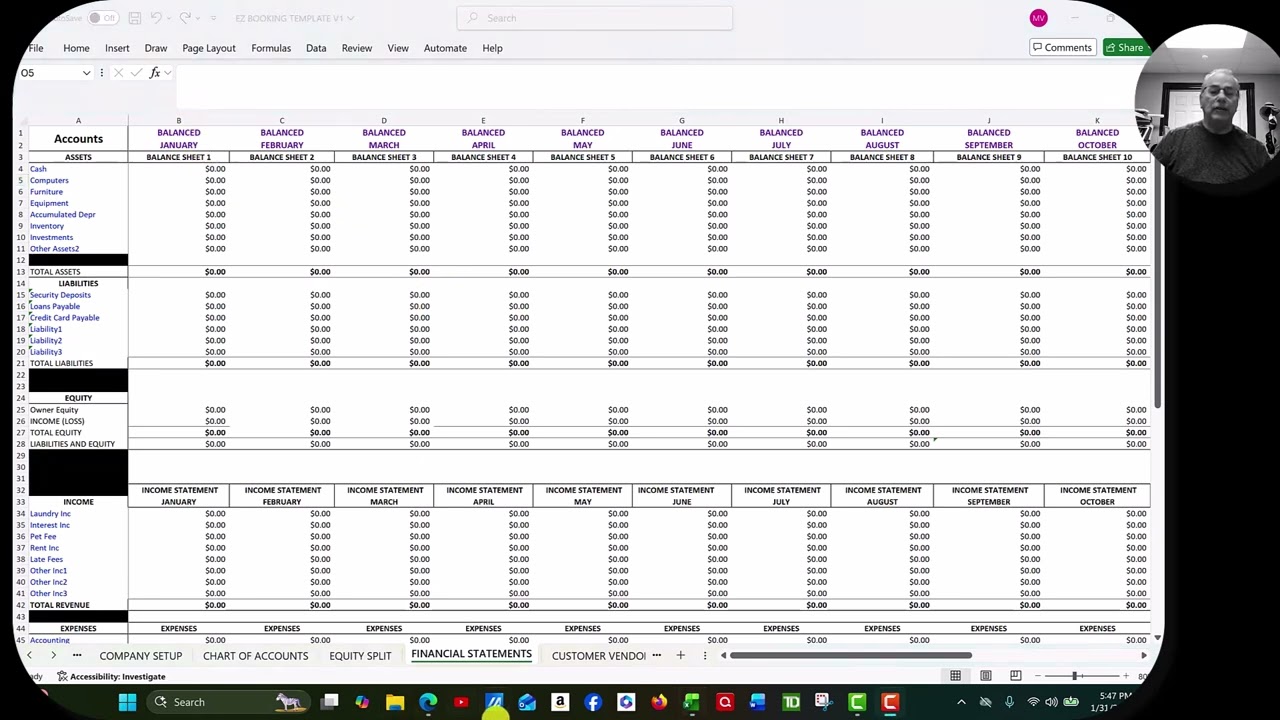1280x720 pixels.
Task: Click the zoom slider handle
Action: [1074, 676]
